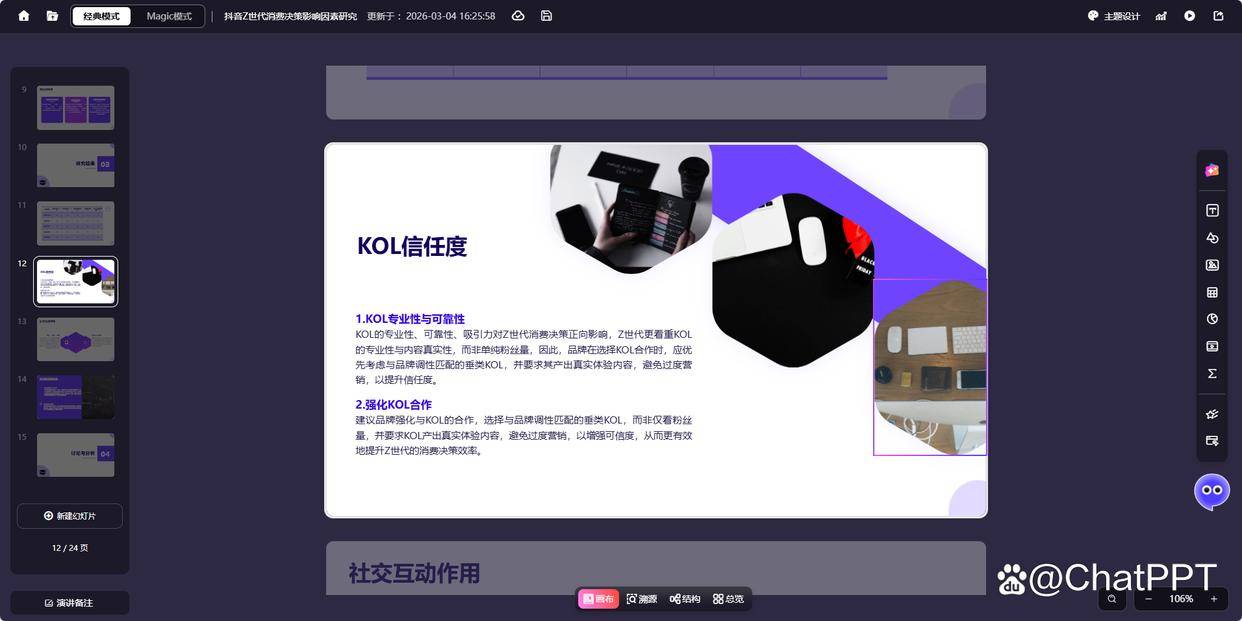
Task: Start slideshow with the play icon
Action: coord(1189,16)
